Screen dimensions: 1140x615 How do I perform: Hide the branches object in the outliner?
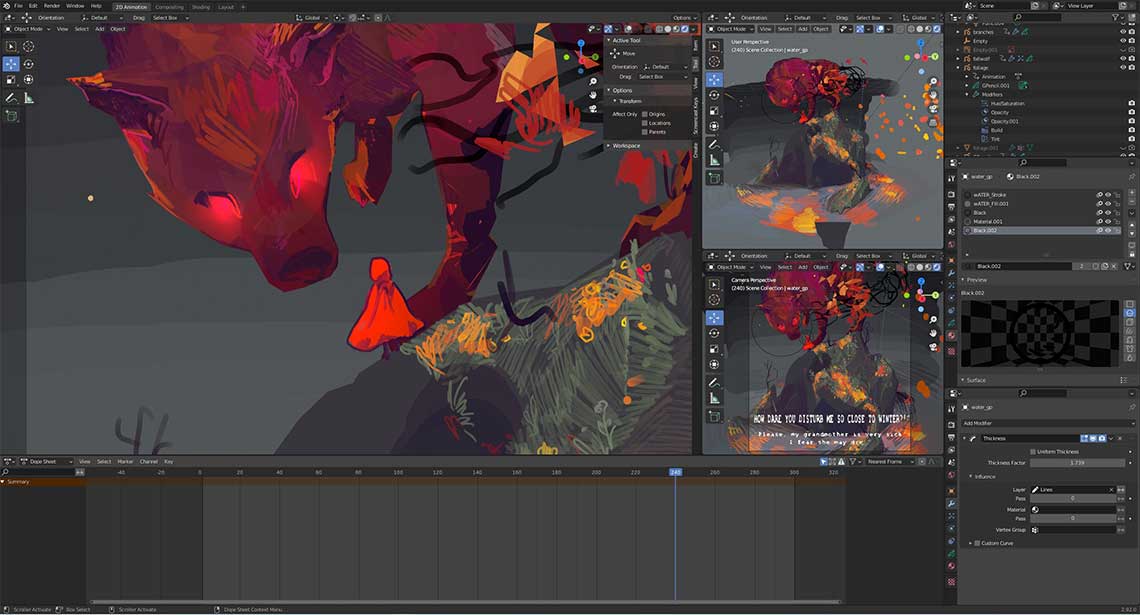click(1123, 32)
